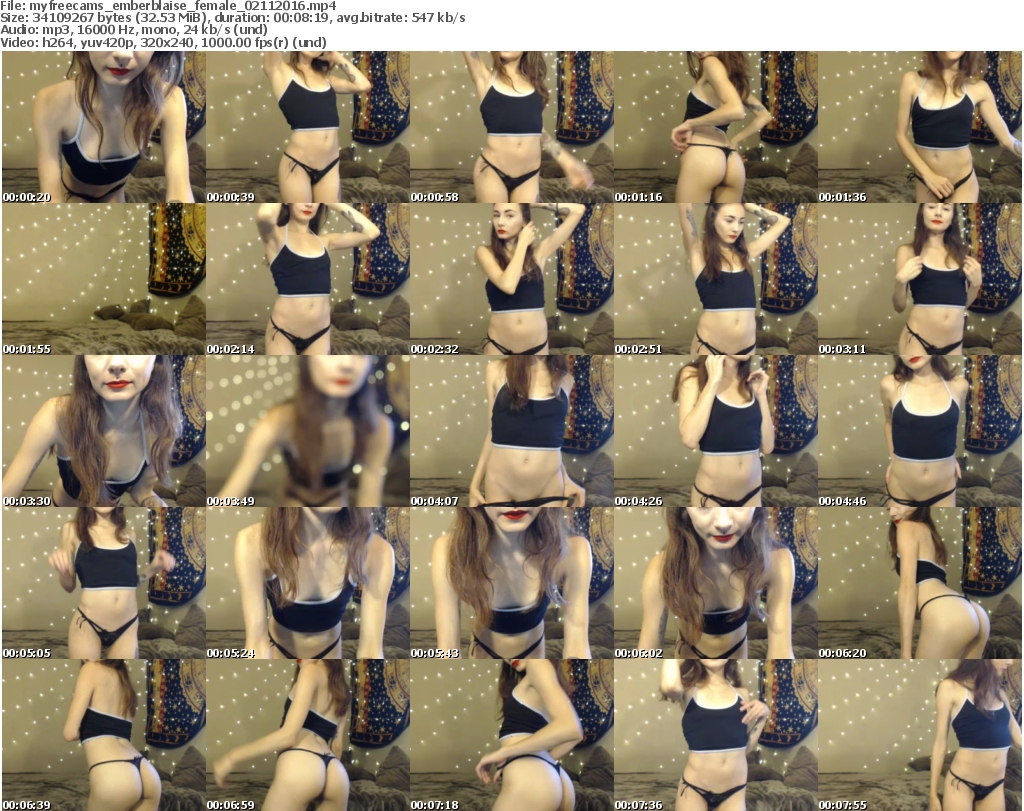Select the frame stamped 00:01:16
Viewport: 1024px width, 811px height.
(716, 127)
